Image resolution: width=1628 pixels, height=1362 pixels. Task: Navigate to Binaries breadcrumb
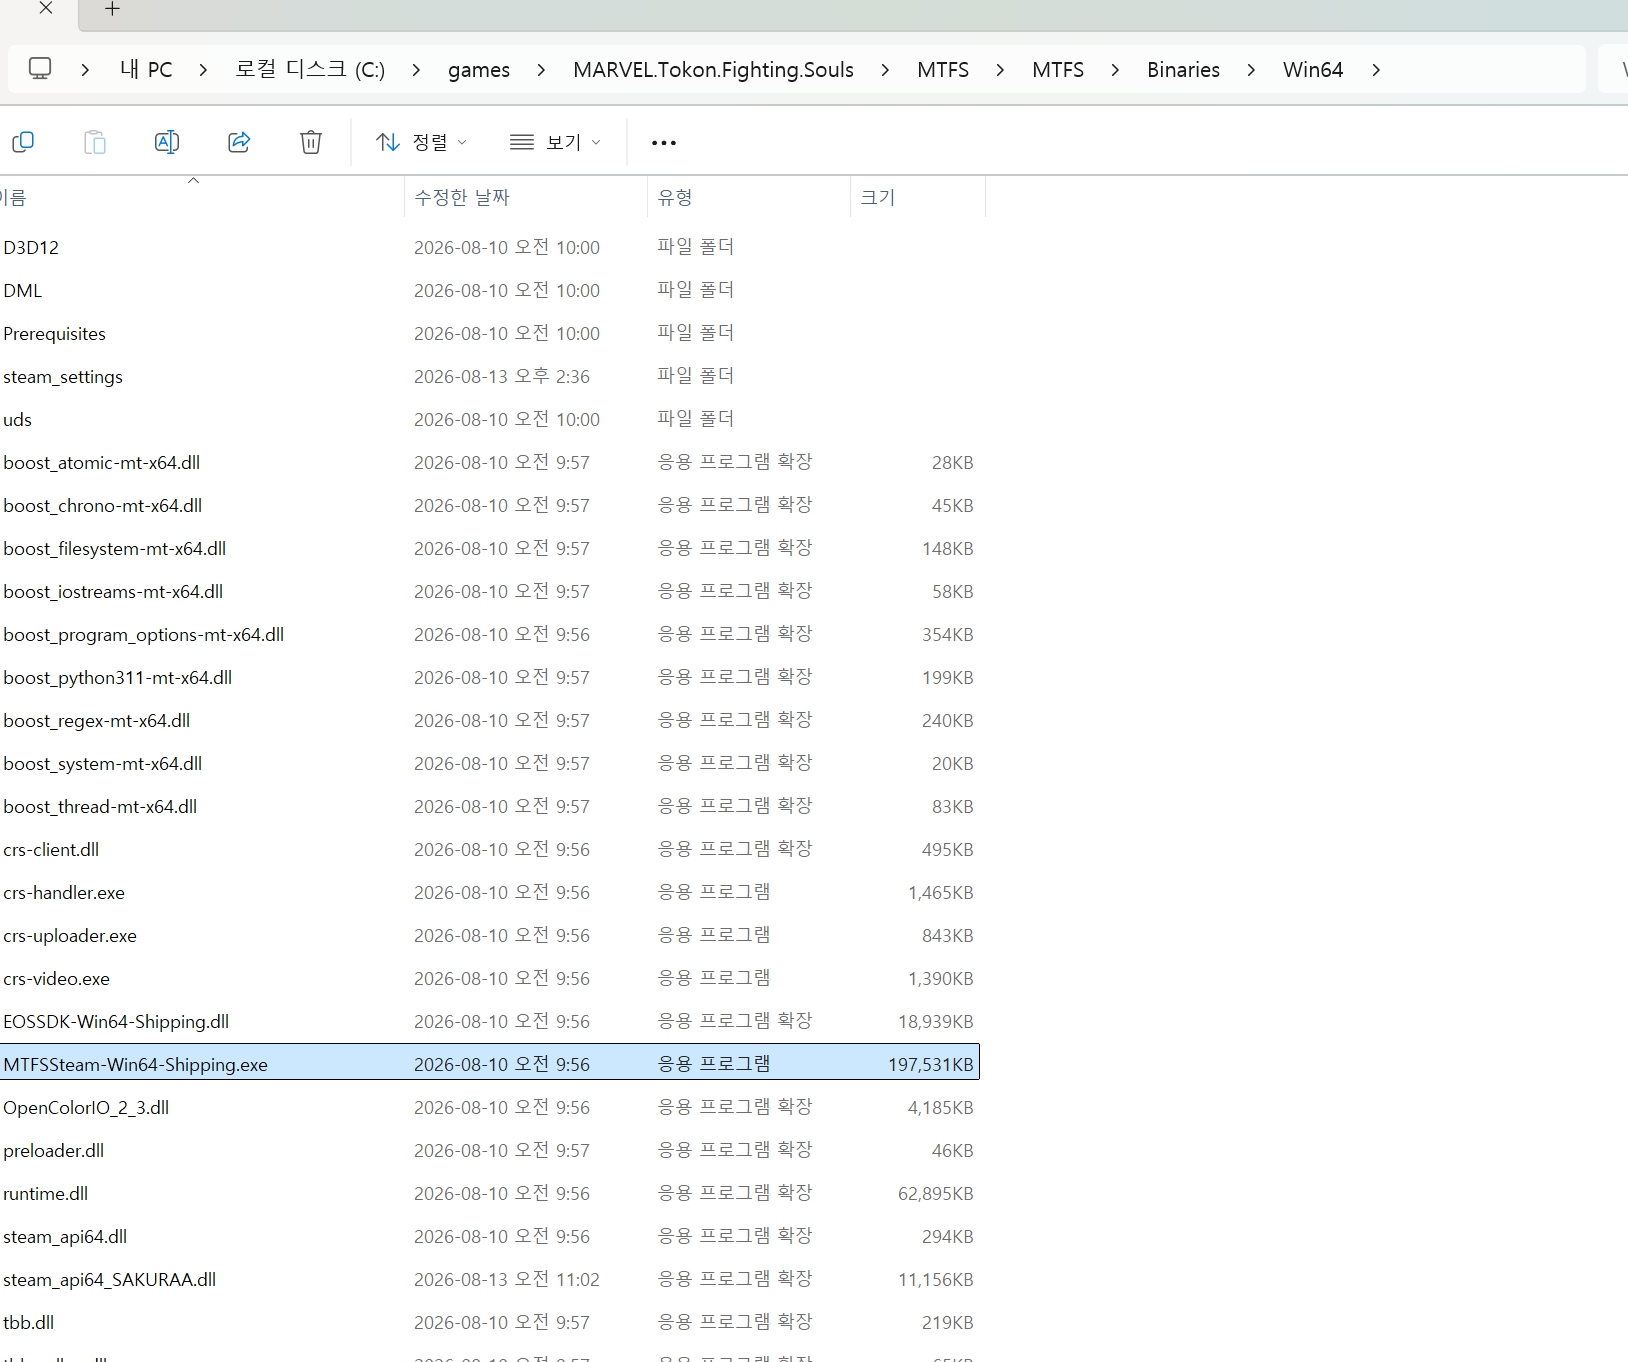tap(1183, 70)
